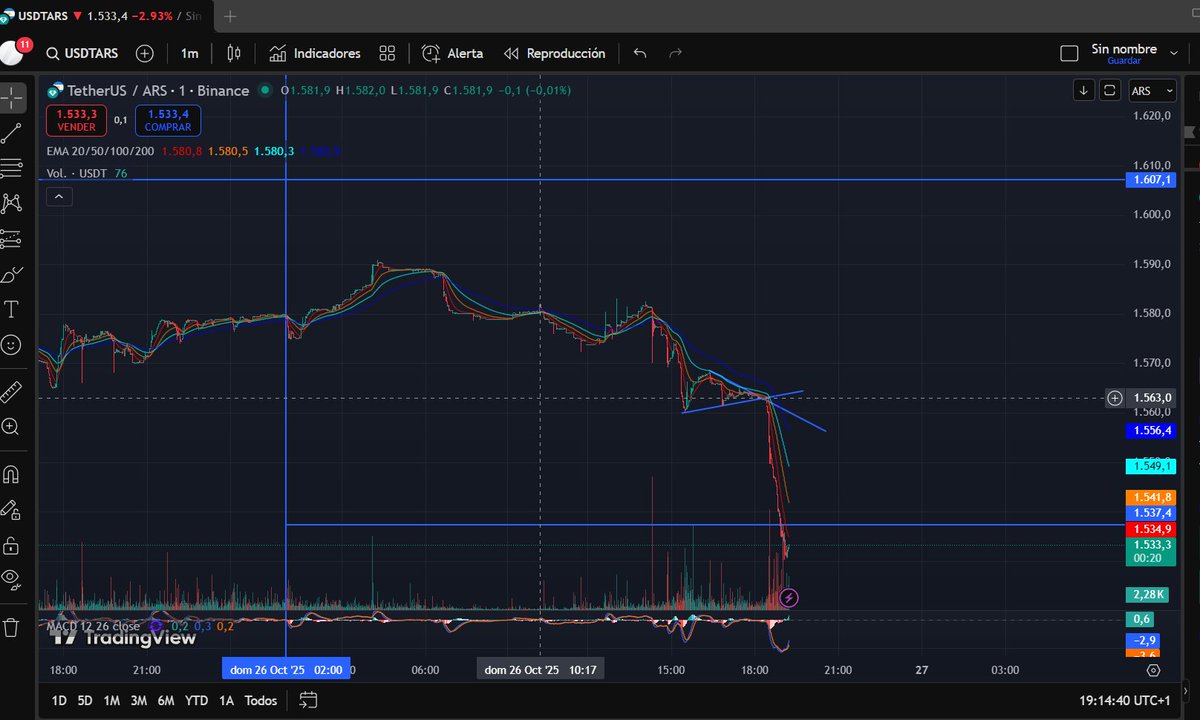
Task: Collapse the indicator legend chevron
Action: pyautogui.click(x=59, y=197)
